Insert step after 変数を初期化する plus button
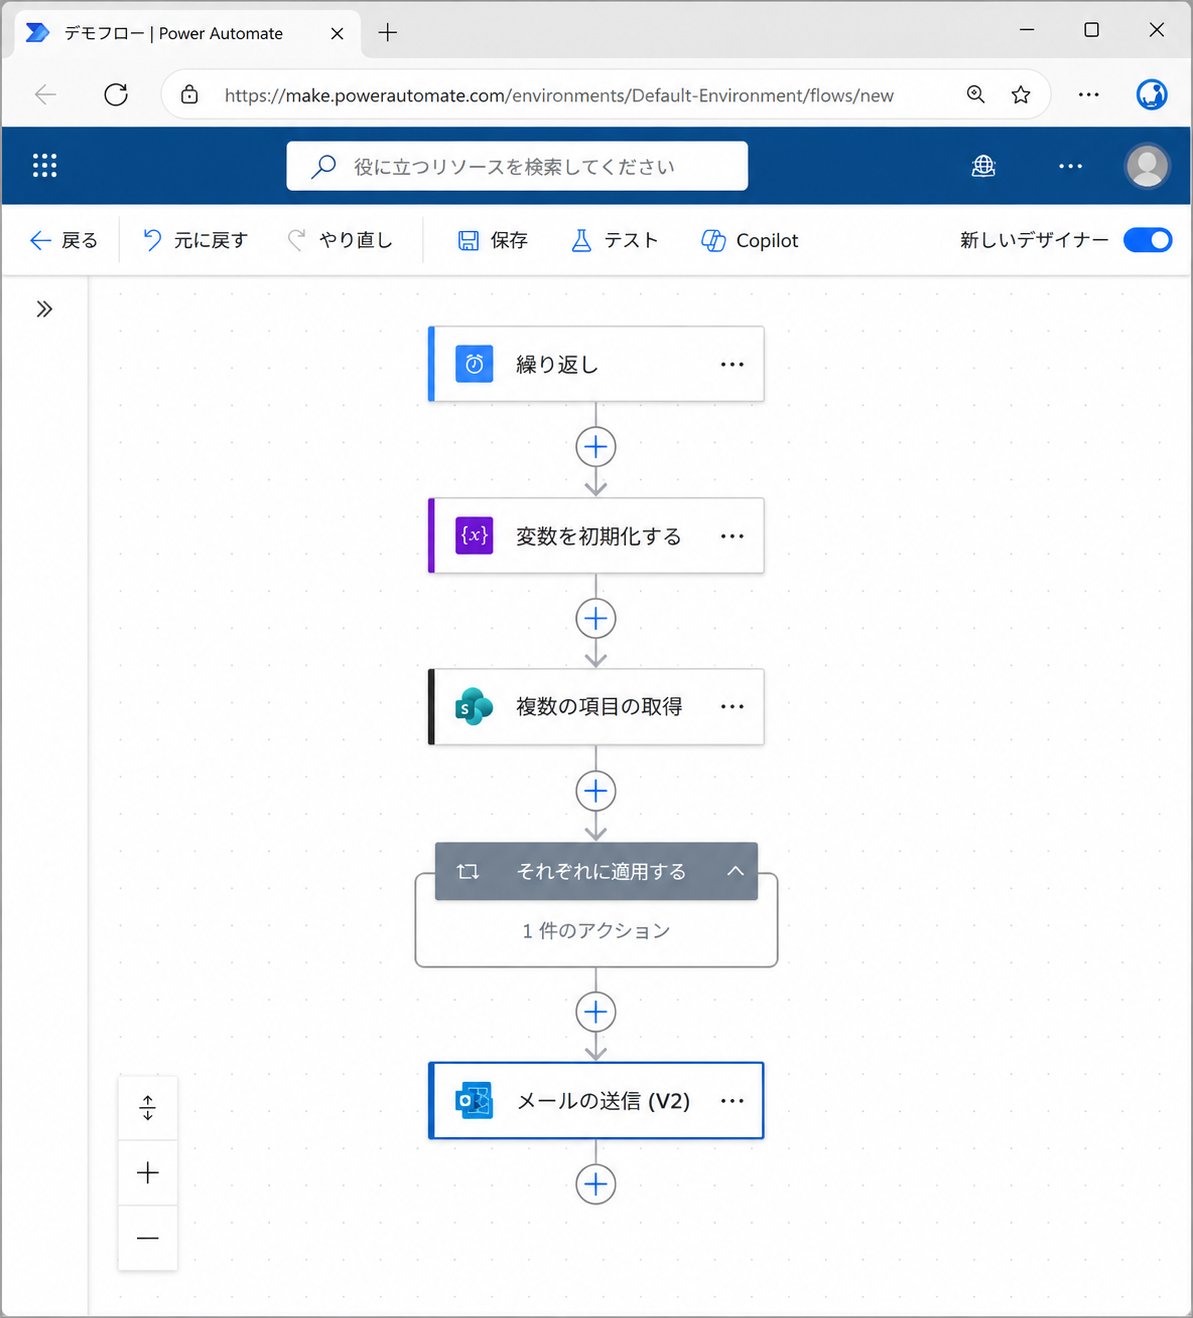The height and width of the screenshot is (1318, 1193). (596, 619)
